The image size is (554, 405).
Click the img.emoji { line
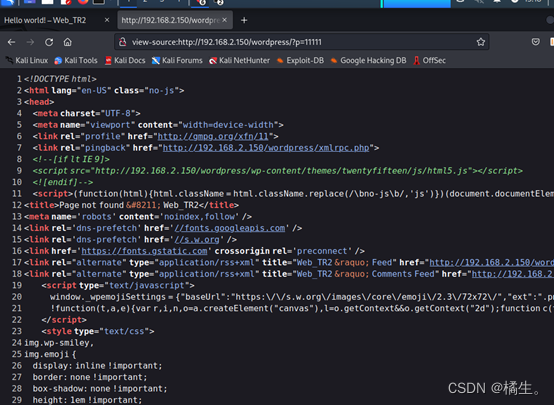coord(50,354)
